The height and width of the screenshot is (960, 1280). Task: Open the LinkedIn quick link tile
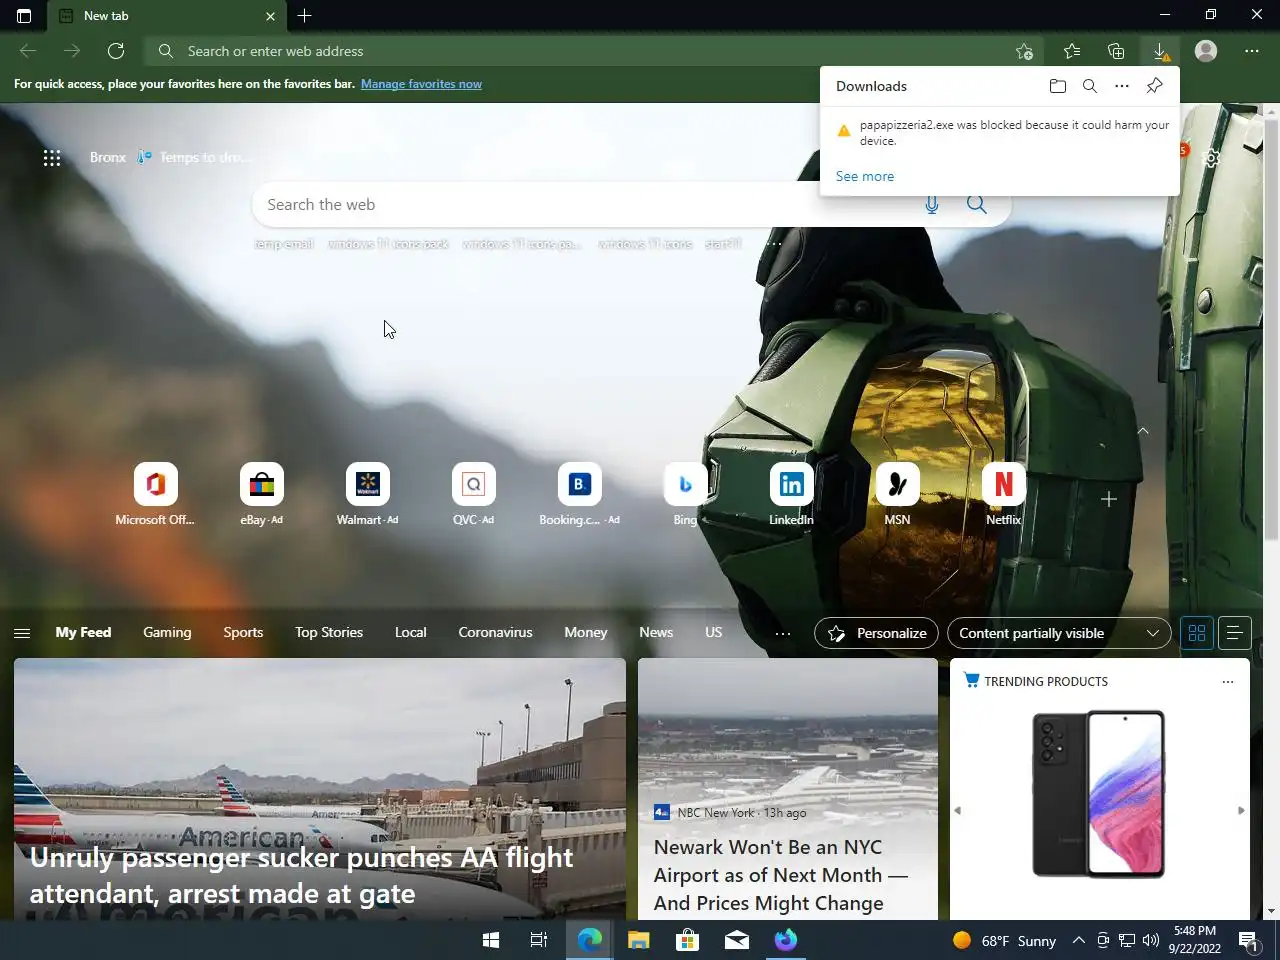tap(791, 495)
